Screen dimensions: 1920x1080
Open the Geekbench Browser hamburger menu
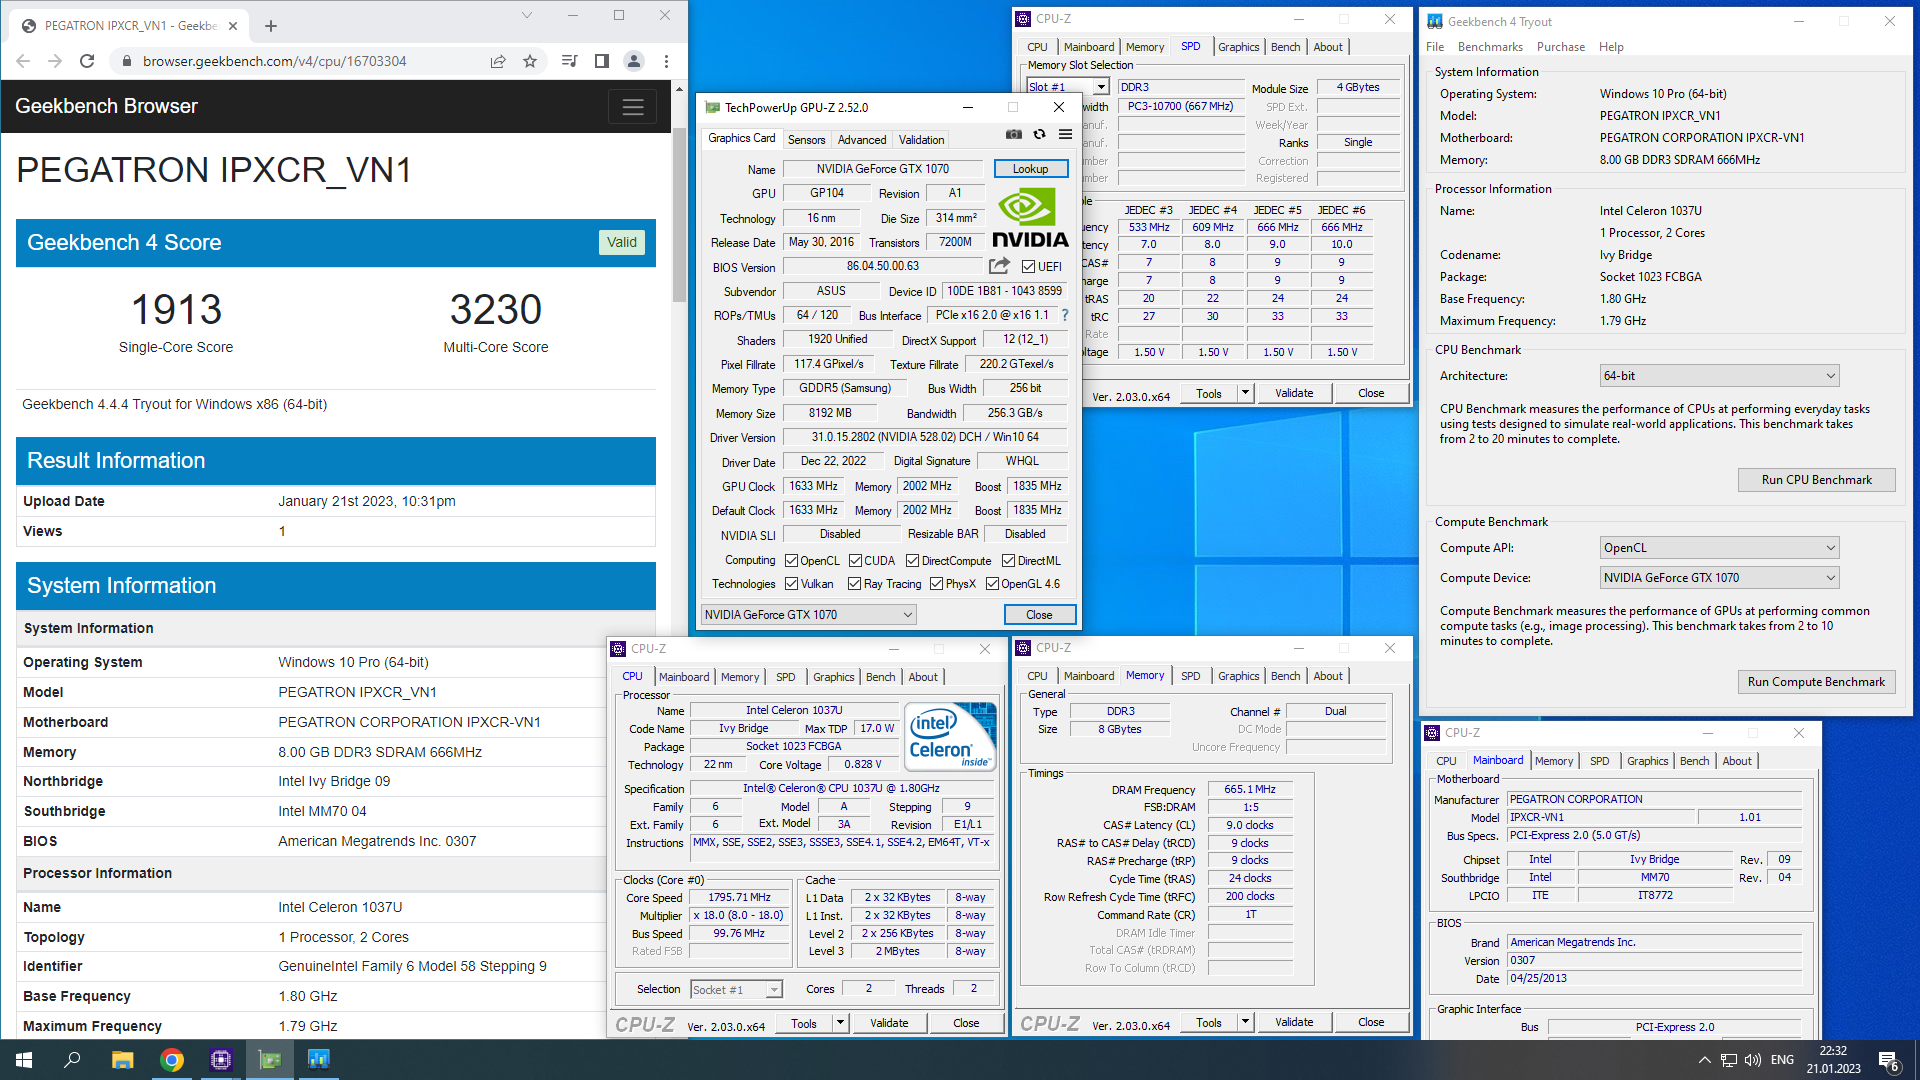[x=633, y=107]
